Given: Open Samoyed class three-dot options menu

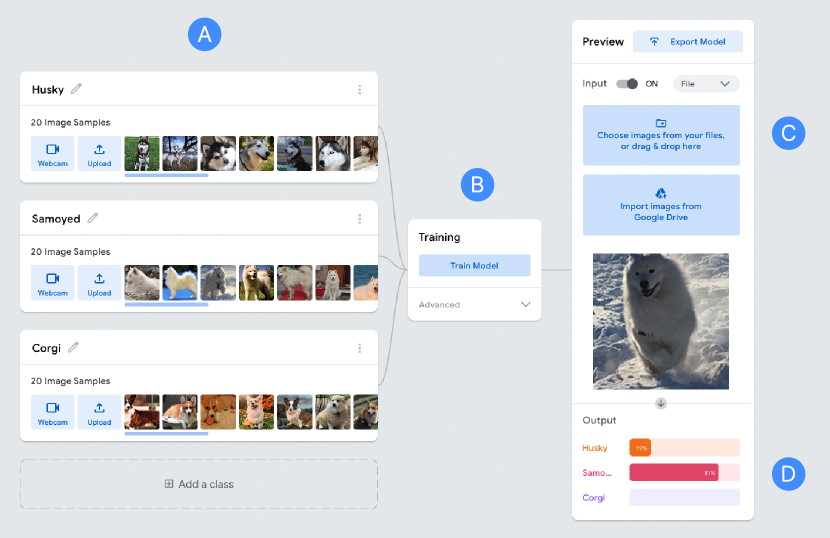Looking at the screenshot, I should point(359,219).
